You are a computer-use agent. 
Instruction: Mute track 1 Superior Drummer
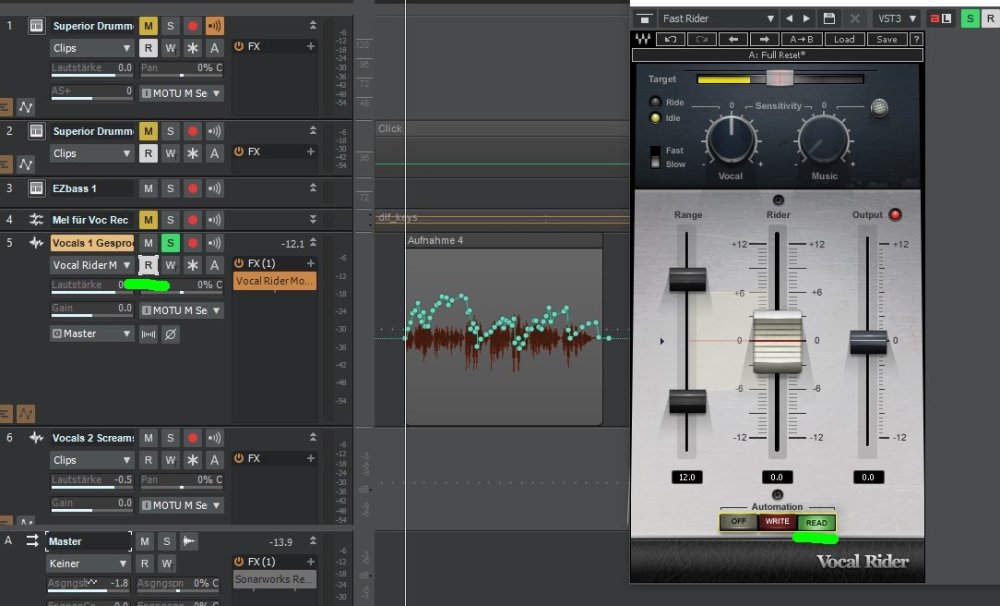click(x=148, y=26)
